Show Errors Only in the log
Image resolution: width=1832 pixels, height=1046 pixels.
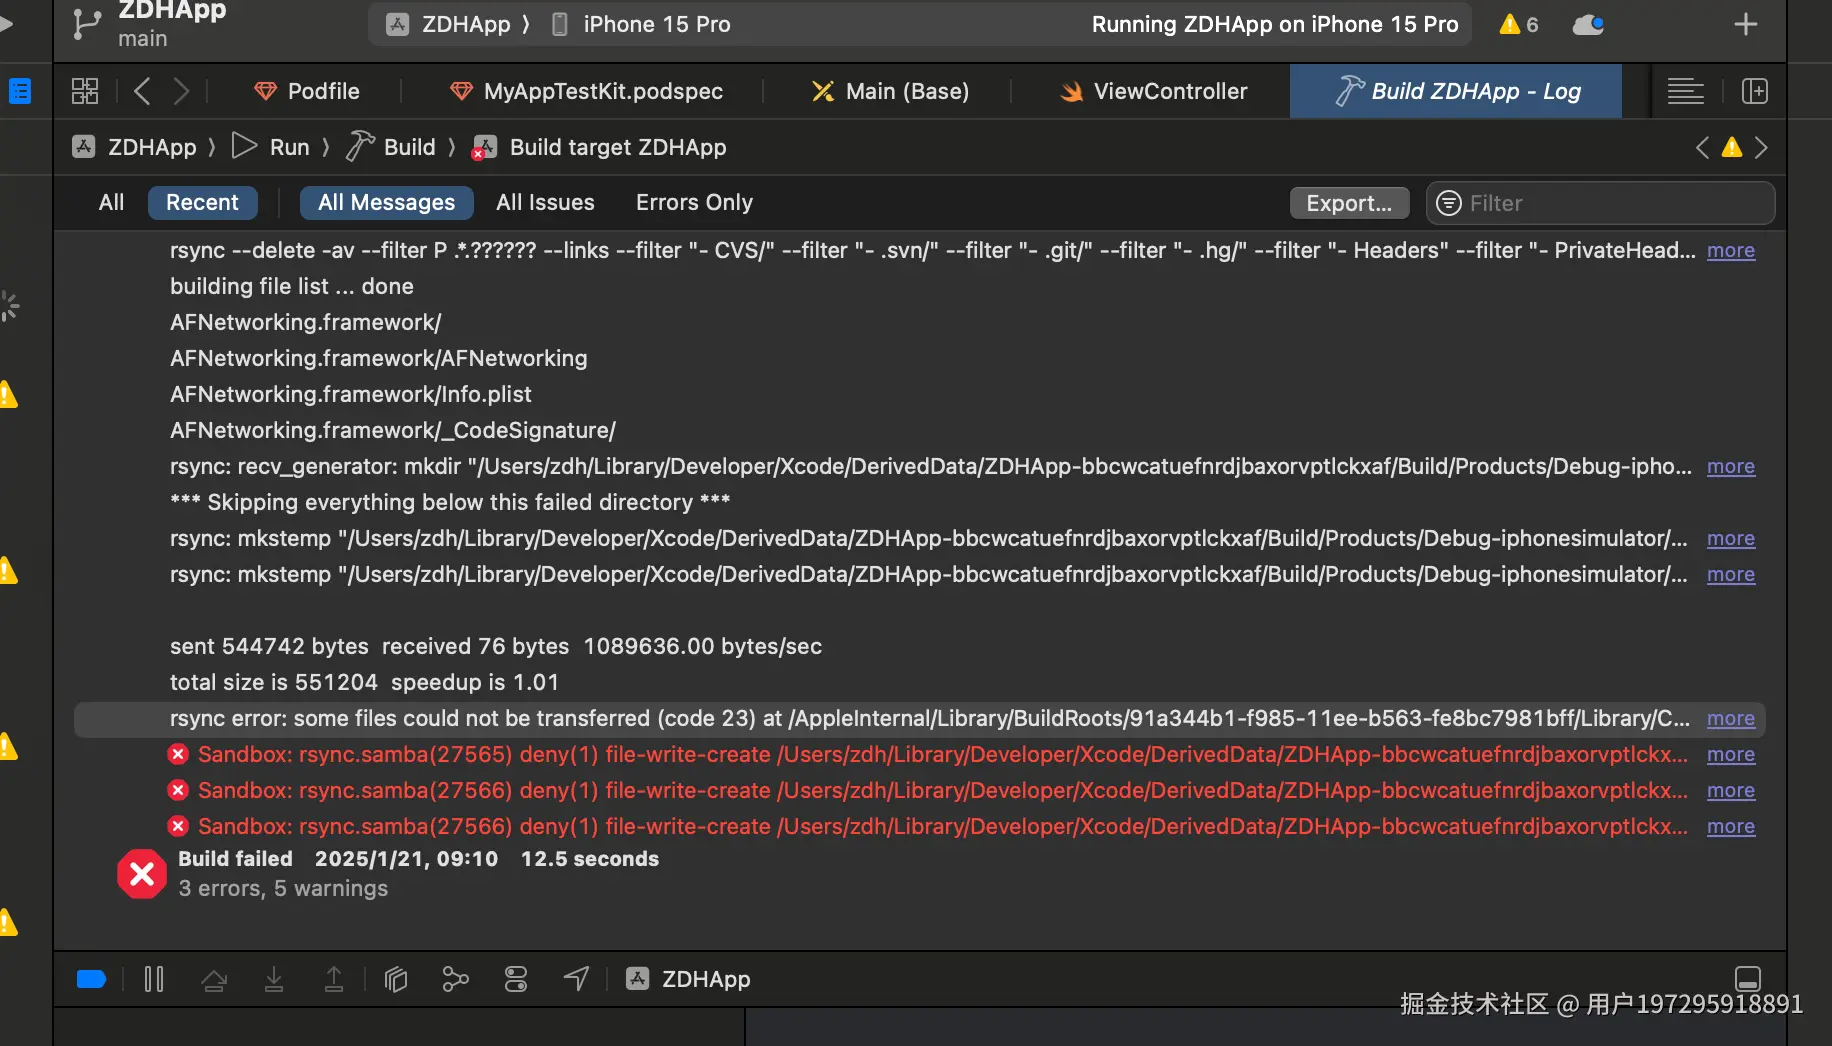click(x=694, y=202)
